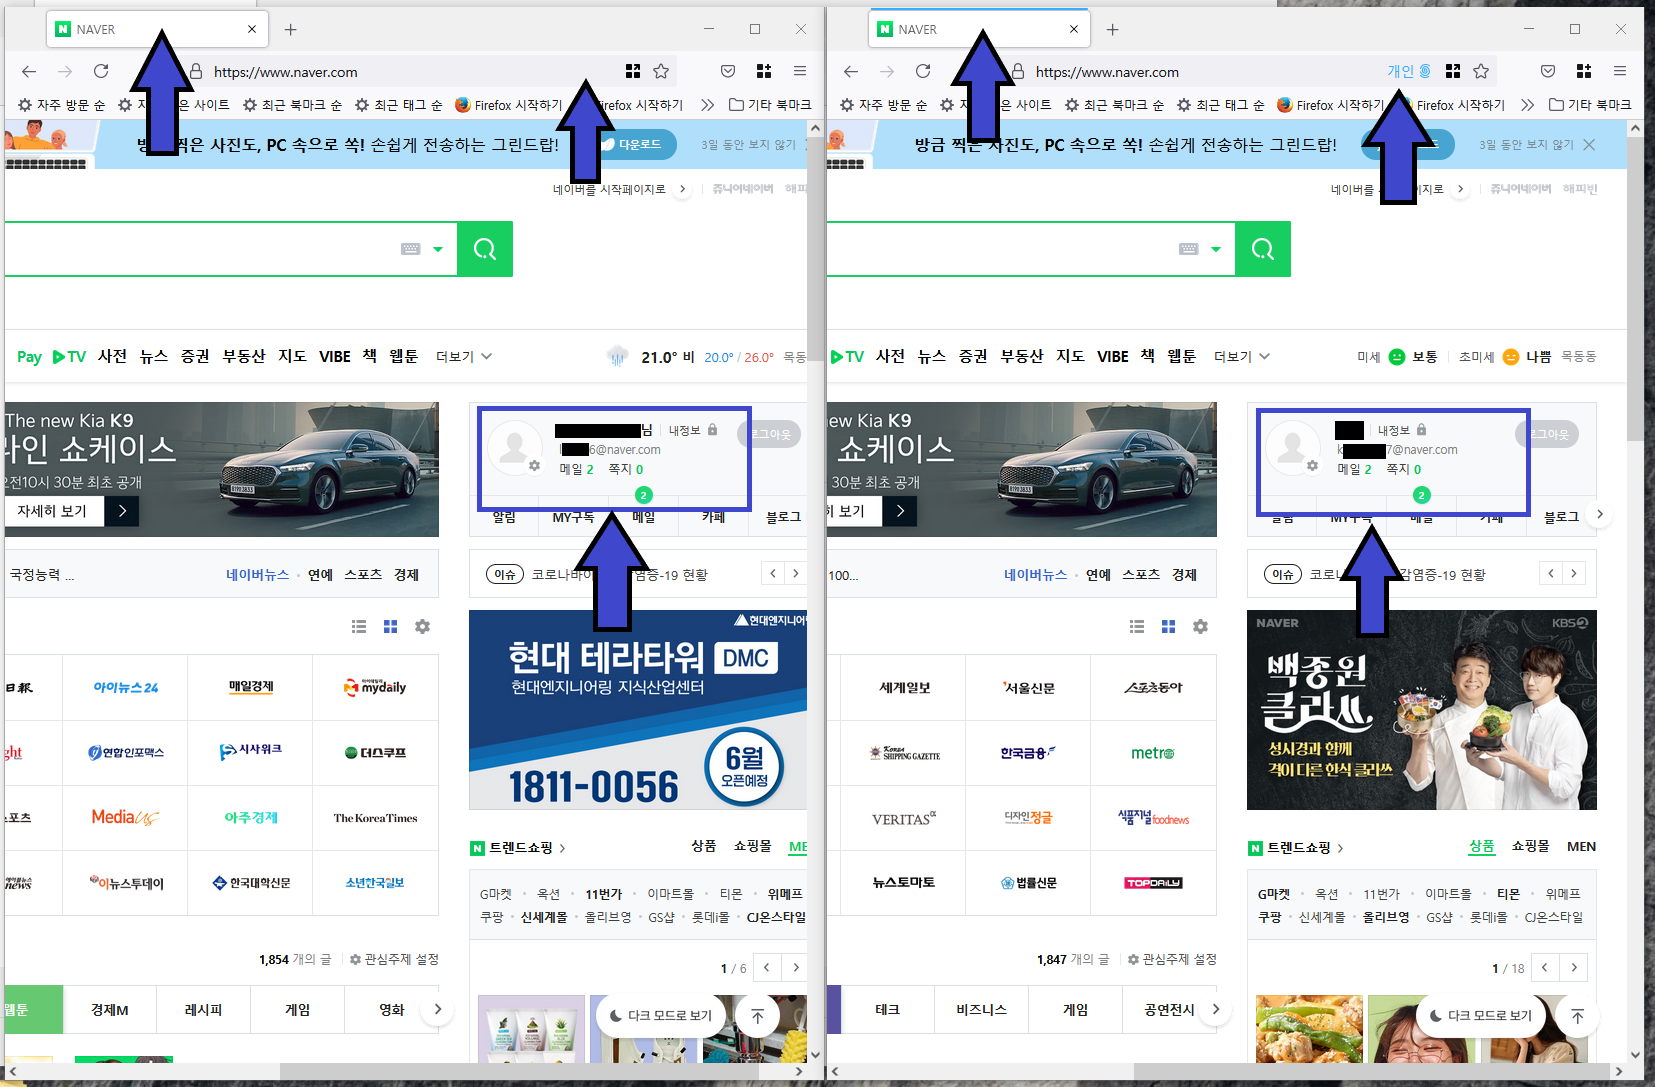
Task: Click 백종원 클라쓰 banner in right window
Action: 1422,710
